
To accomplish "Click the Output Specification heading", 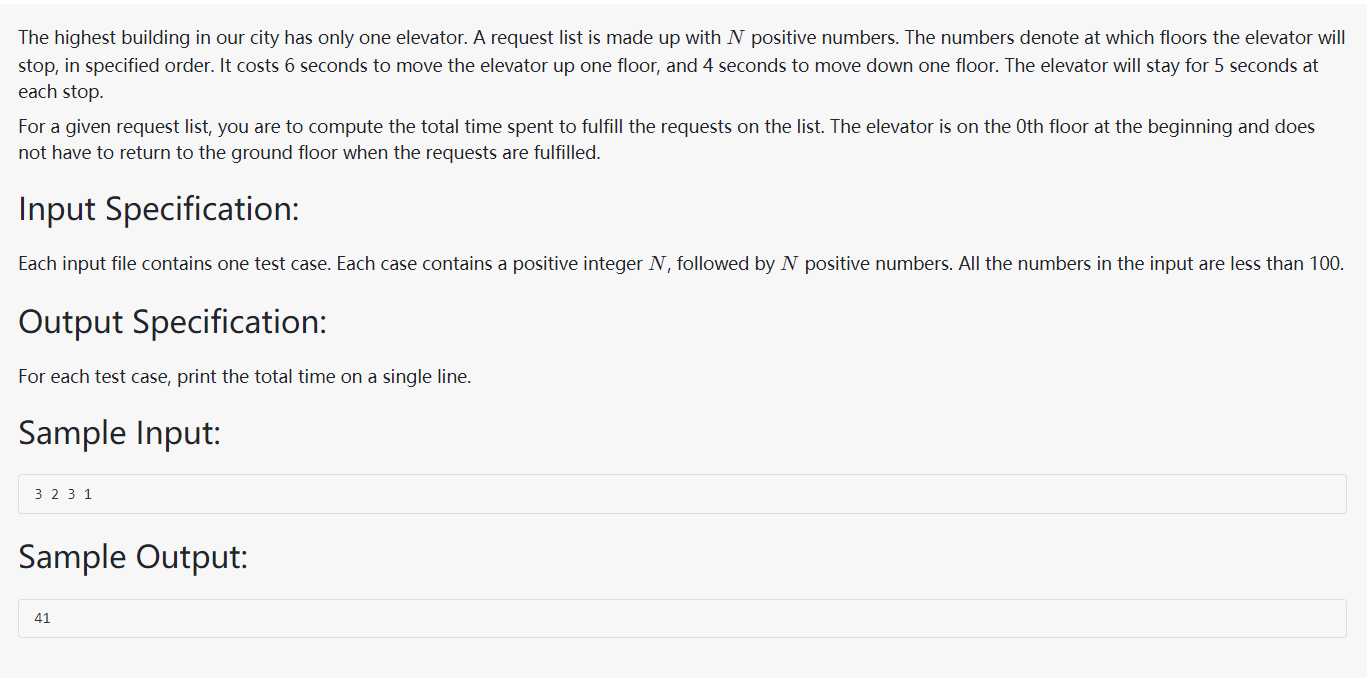I will (173, 322).
